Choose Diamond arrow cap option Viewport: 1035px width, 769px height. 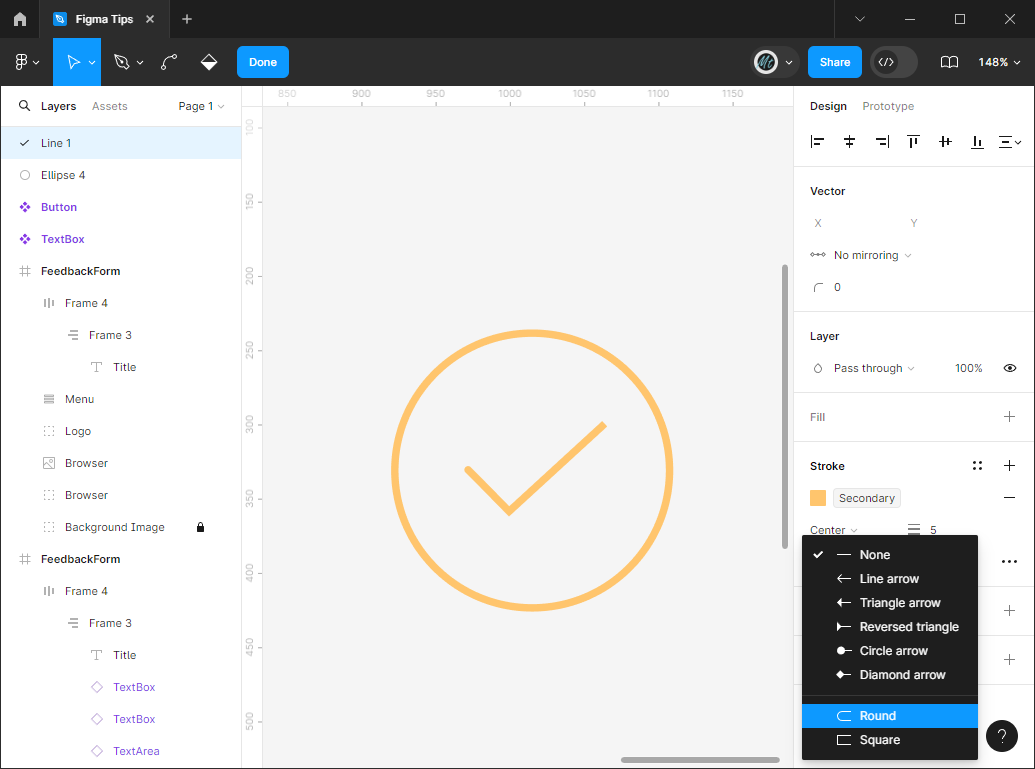[890, 675]
